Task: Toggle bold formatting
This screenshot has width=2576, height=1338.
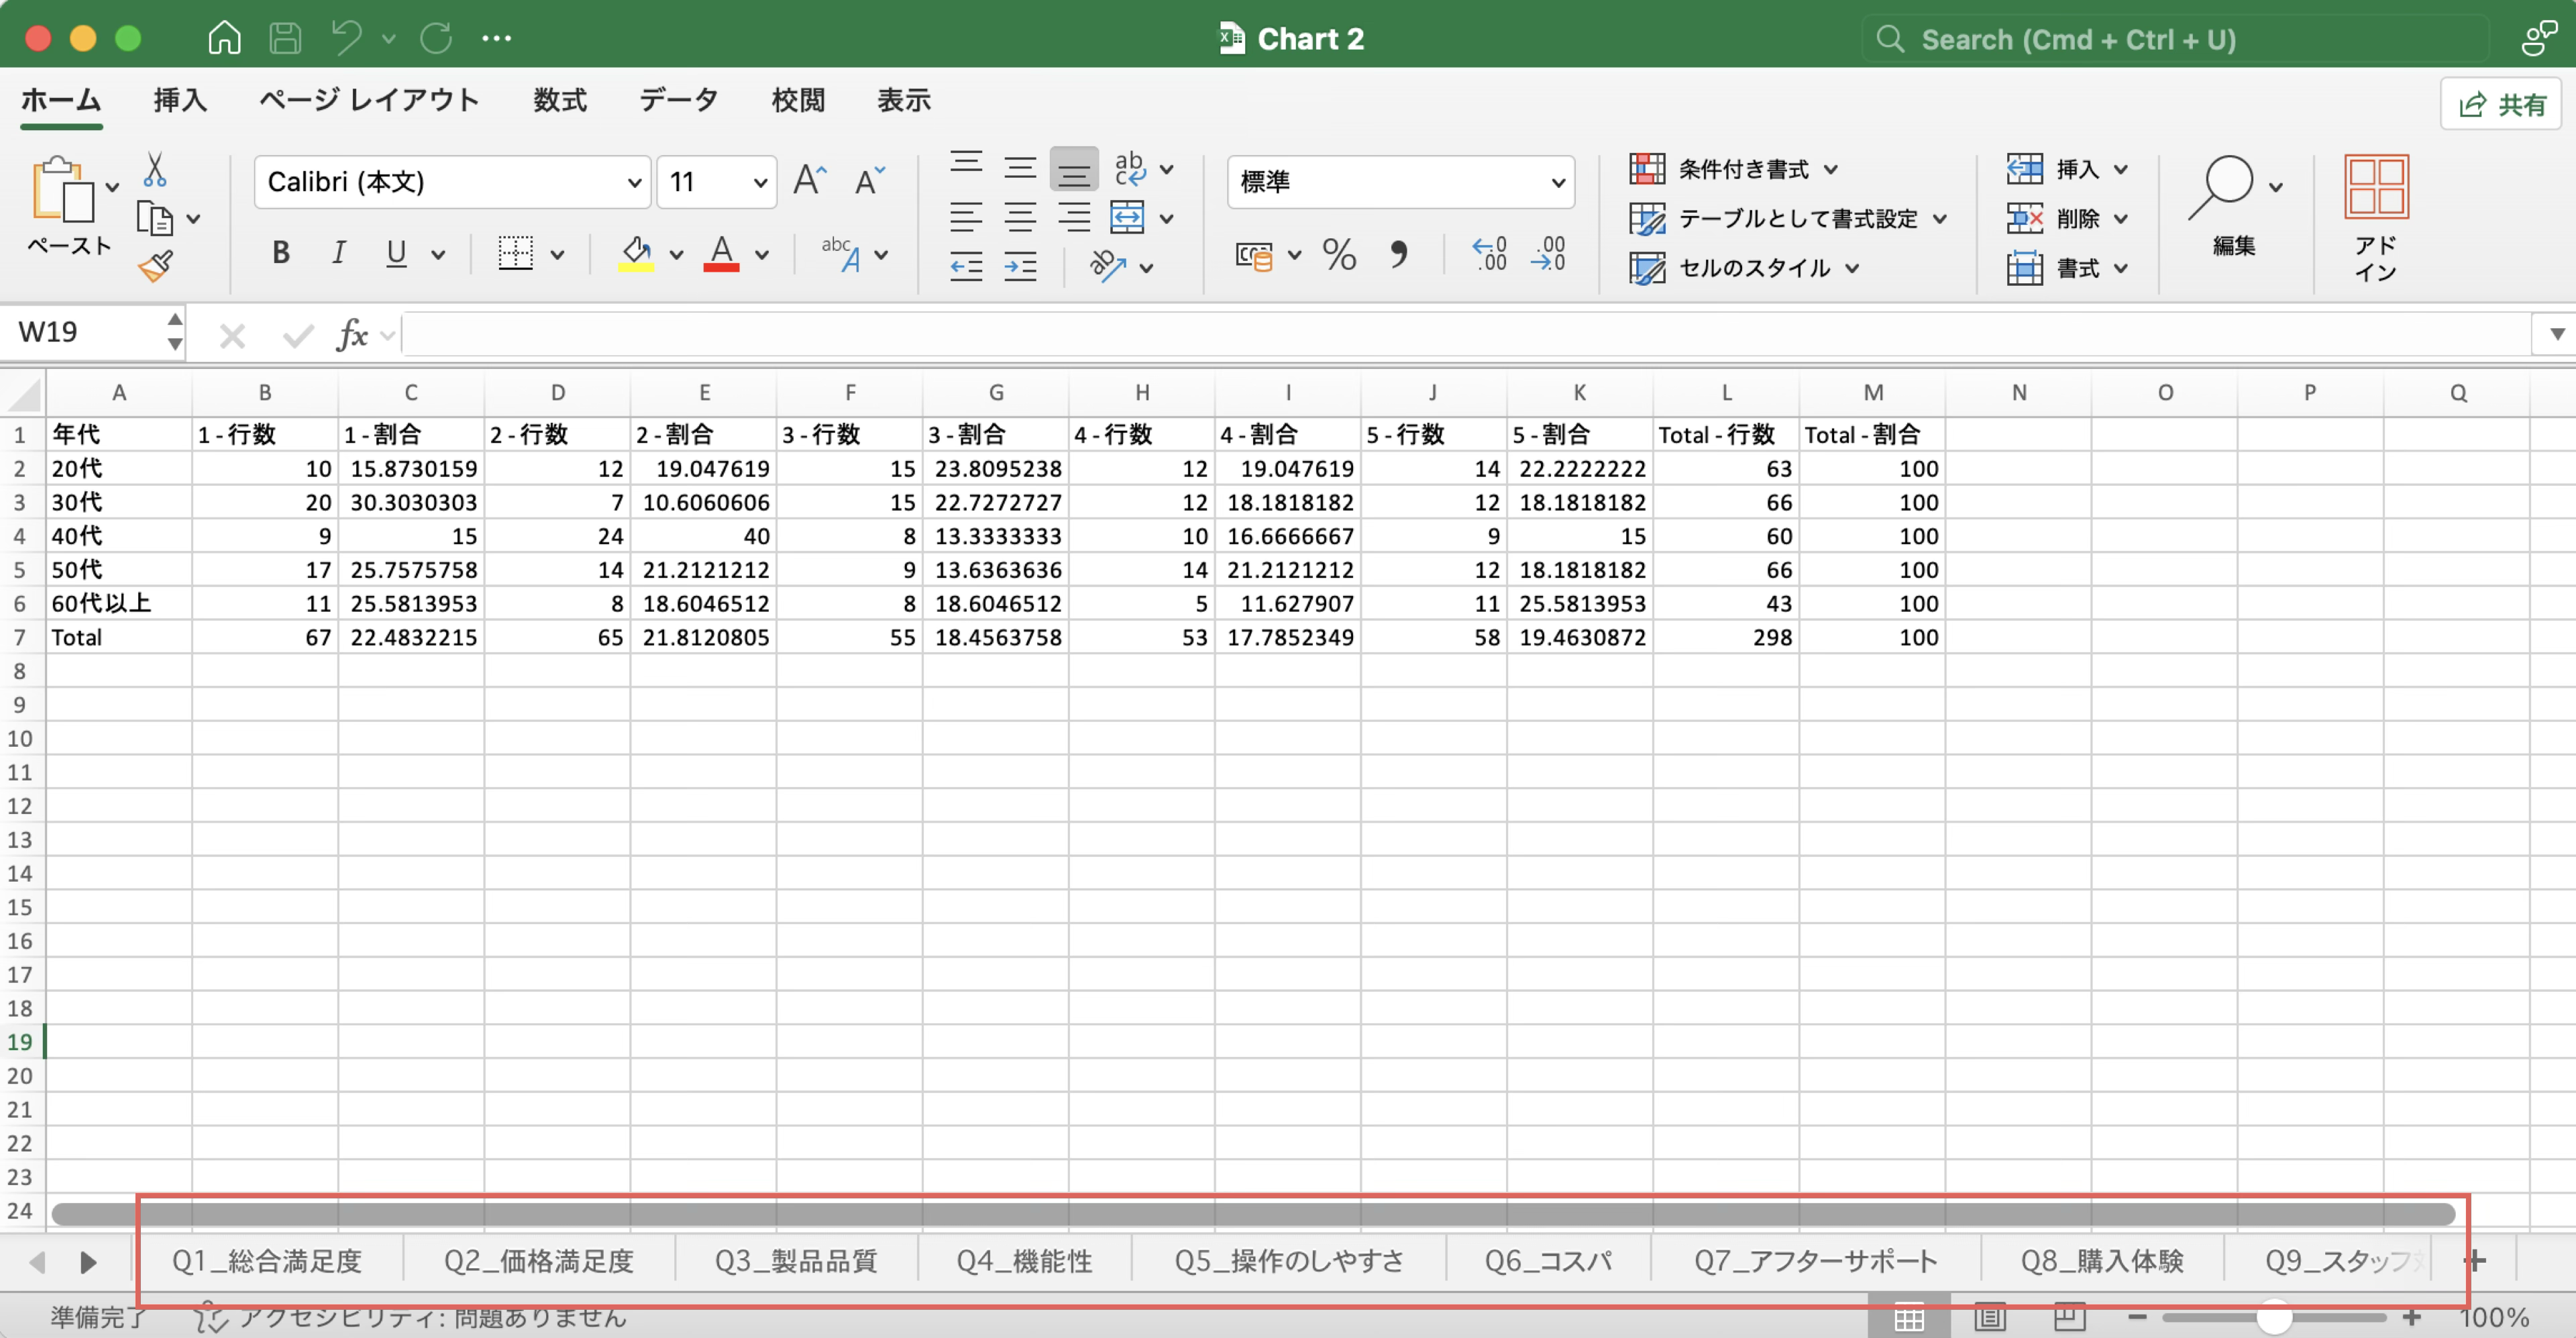Action: [x=281, y=254]
